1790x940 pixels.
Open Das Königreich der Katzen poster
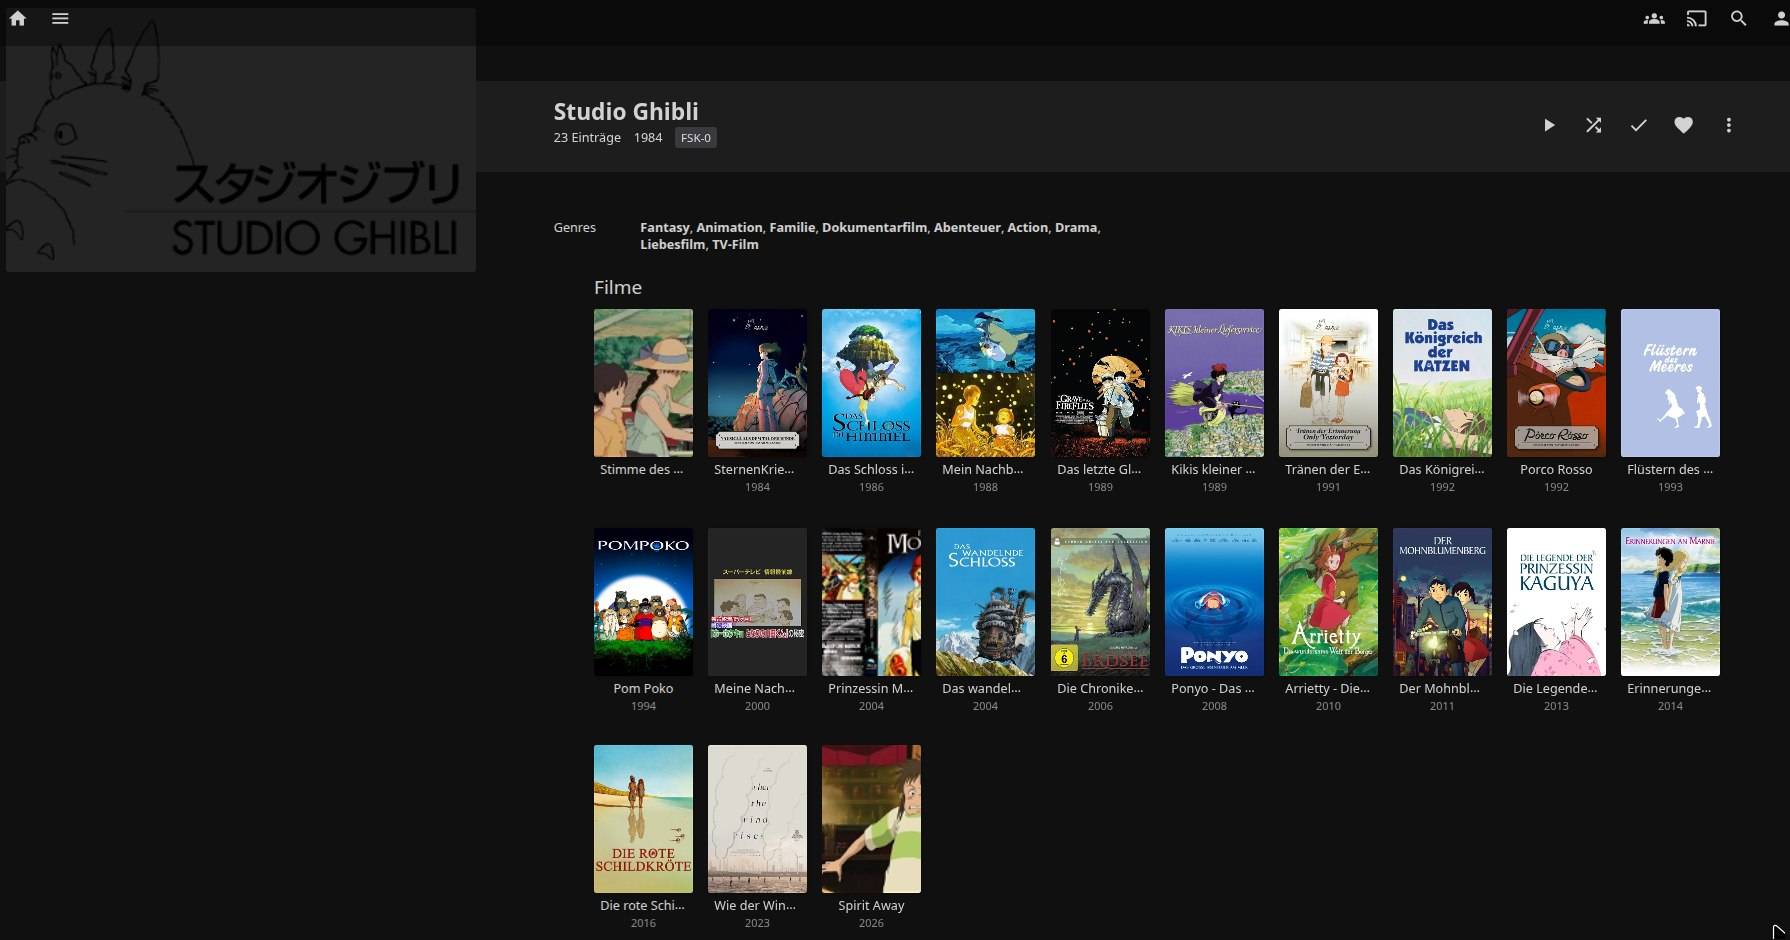1442,383
